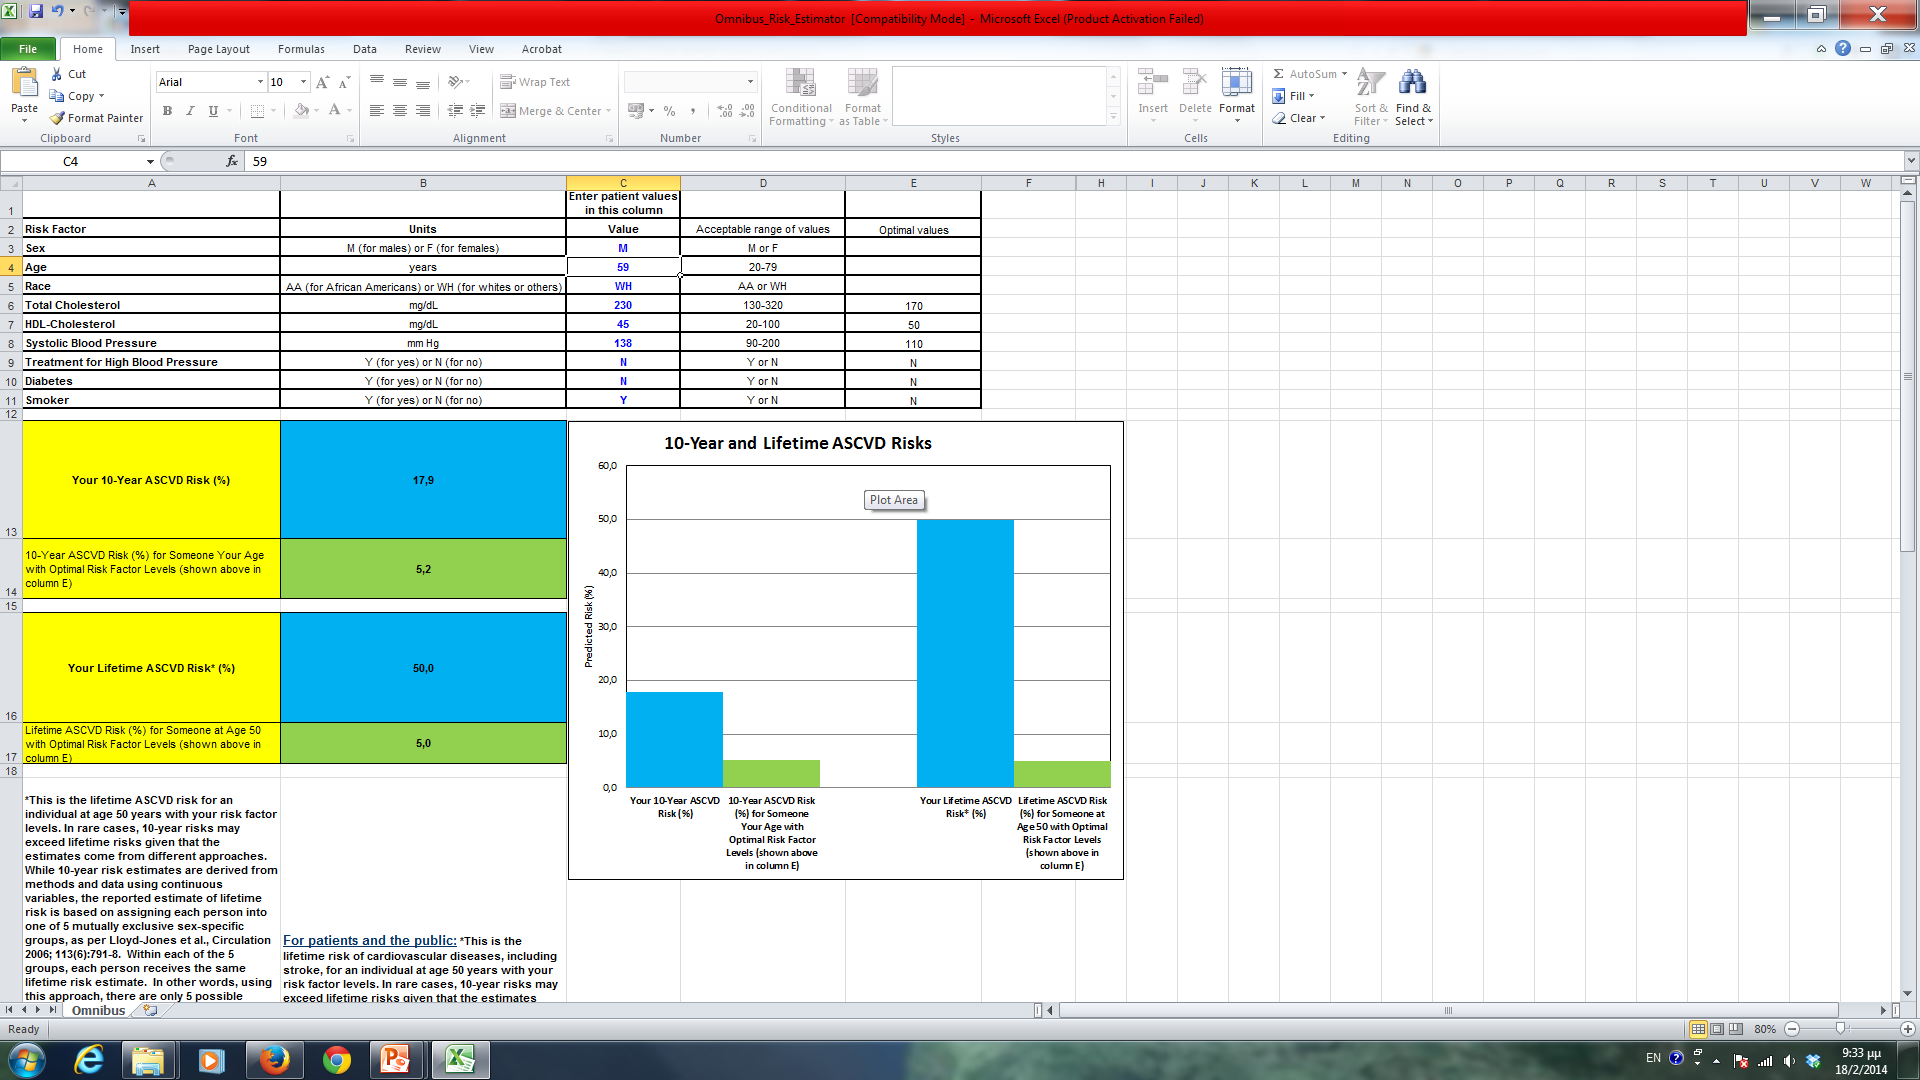Viewport: 1920px width, 1080px height.
Task: Click the Increase Font Size icon
Action: pos(322,82)
